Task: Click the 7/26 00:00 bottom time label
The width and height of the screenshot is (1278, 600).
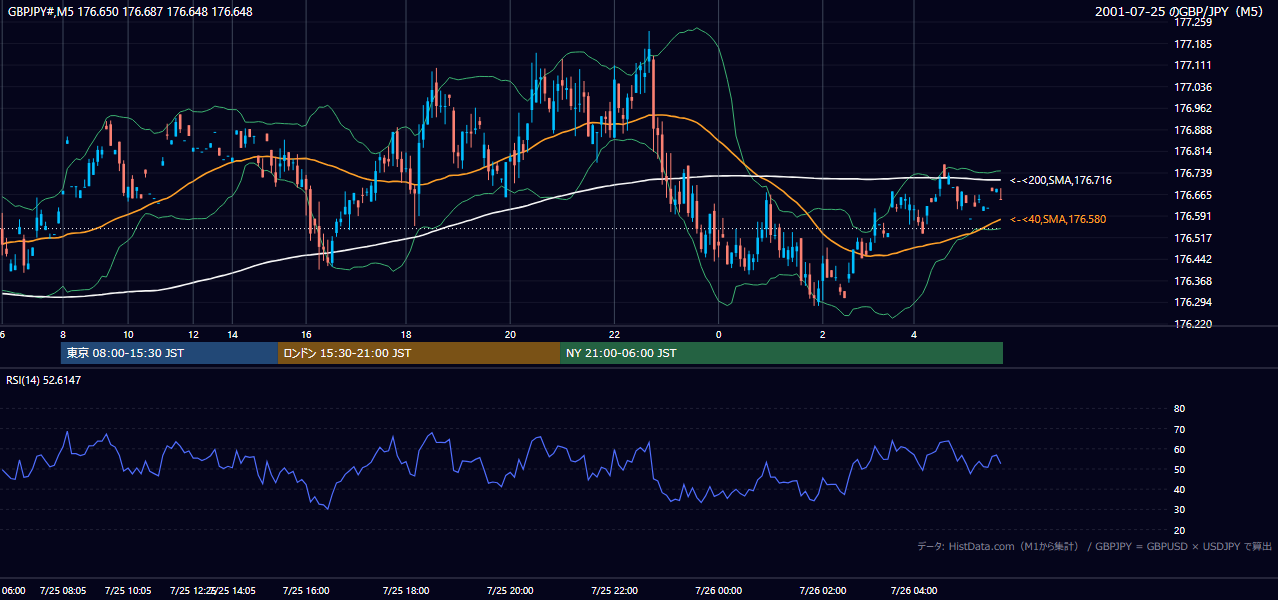Action: coord(718,591)
